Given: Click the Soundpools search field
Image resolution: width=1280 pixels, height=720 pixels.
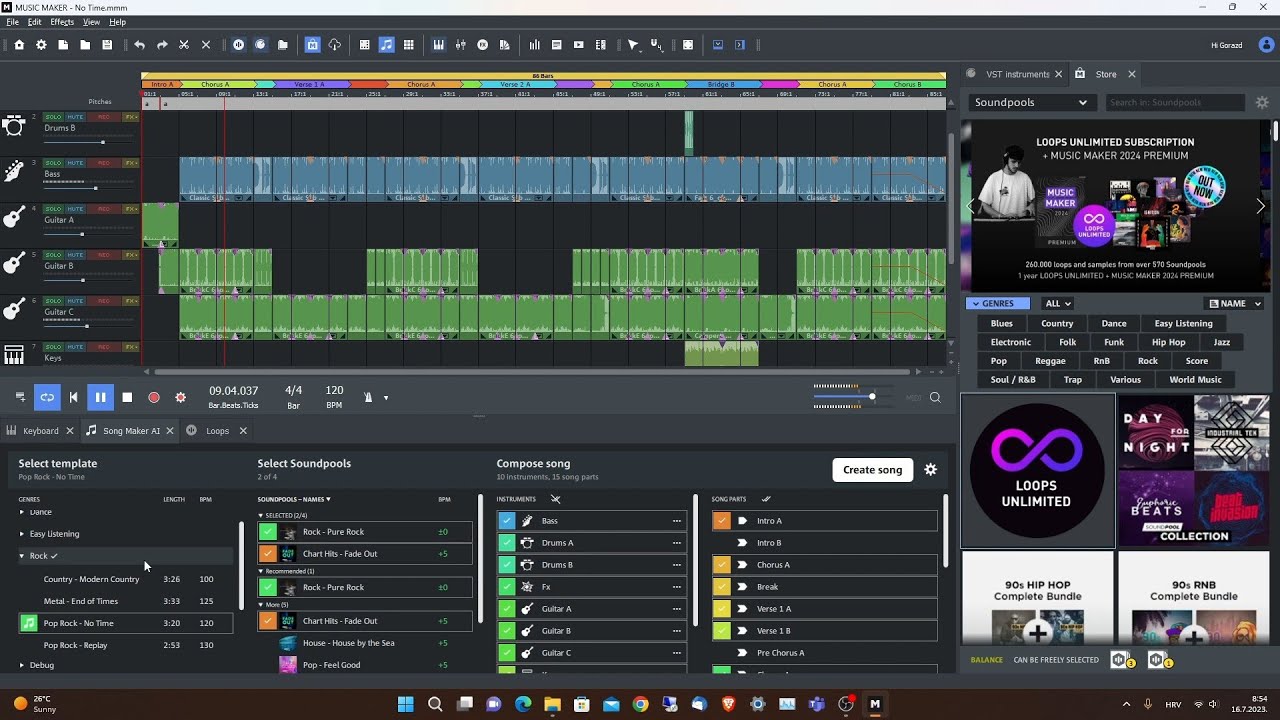Looking at the screenshot, I should pos(1175,102).
